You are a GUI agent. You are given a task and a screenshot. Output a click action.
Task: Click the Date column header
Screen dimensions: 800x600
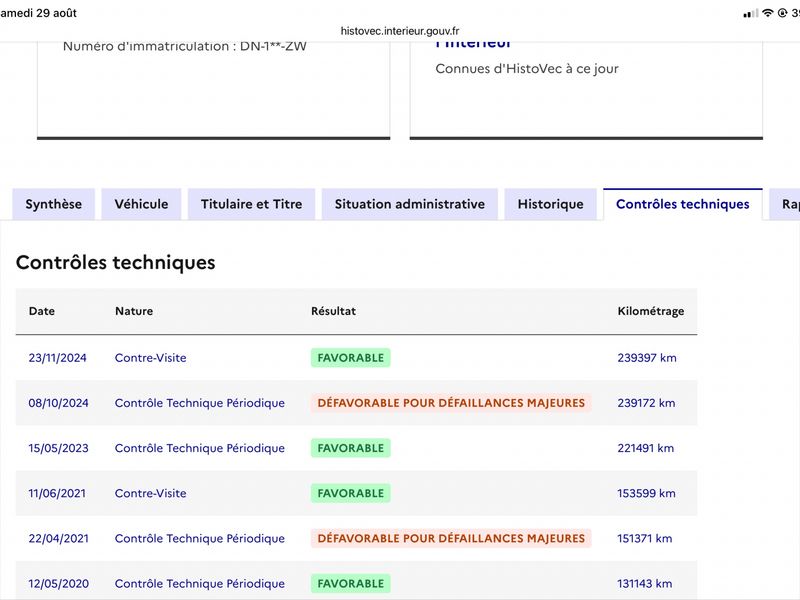click(42, 311)
